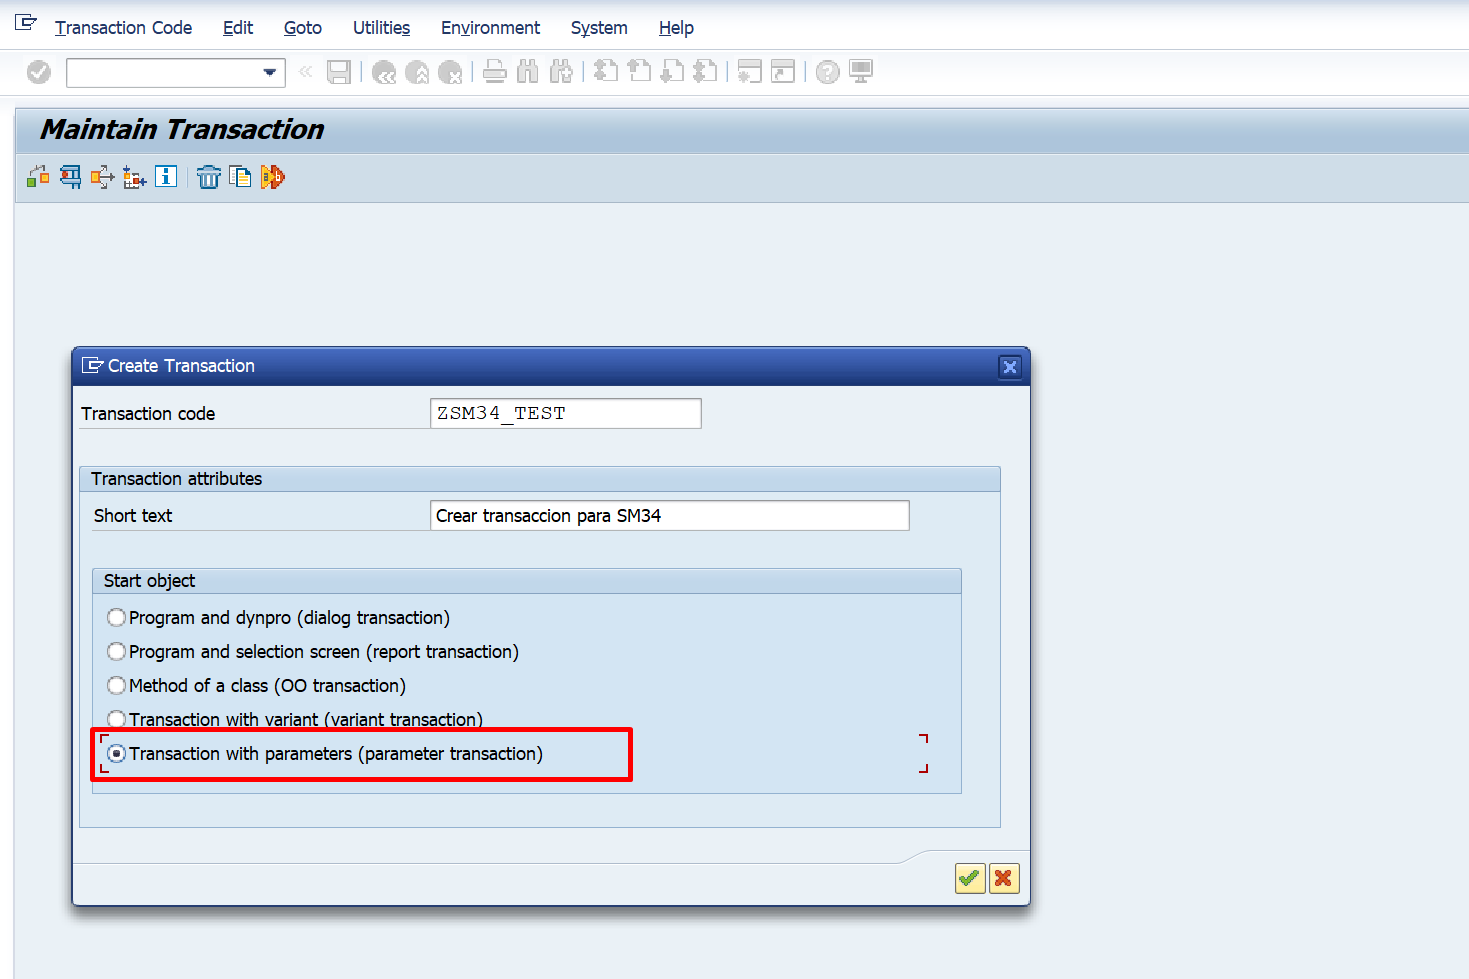
Task: Click the Delete trash can toolbar icon
Action: (x=208, y=178)
